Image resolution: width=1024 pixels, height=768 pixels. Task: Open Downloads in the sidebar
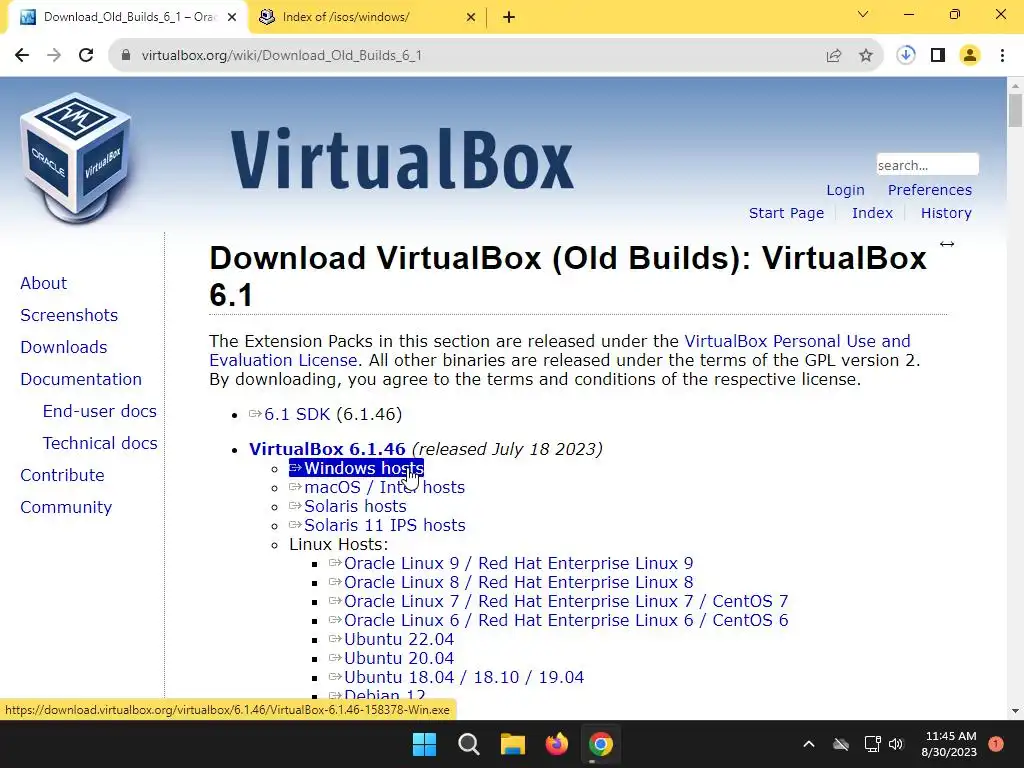pyautogui.click(x=63, y=347)
